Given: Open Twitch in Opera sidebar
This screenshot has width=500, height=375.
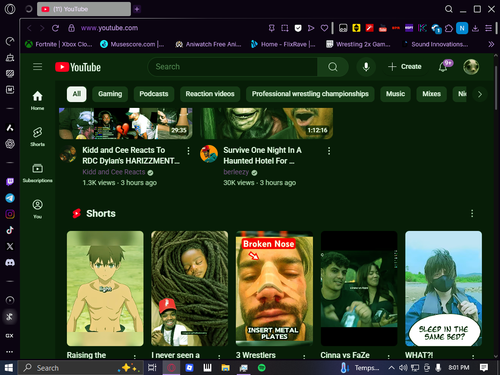Looking at the screenshot, I should [x=10, y=182].
